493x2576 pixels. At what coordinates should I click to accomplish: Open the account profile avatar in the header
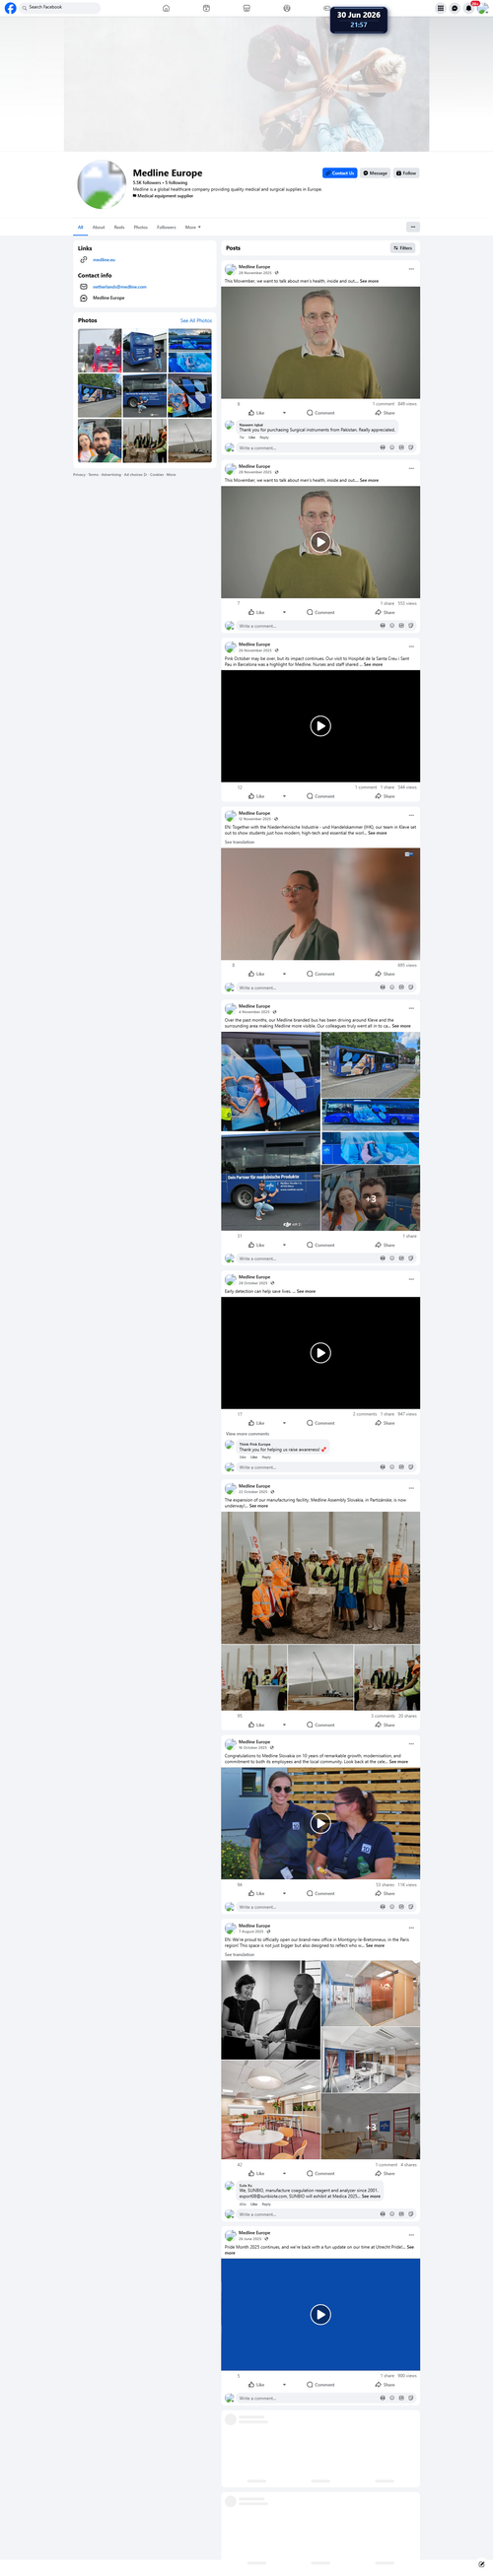tap(482, 8)
